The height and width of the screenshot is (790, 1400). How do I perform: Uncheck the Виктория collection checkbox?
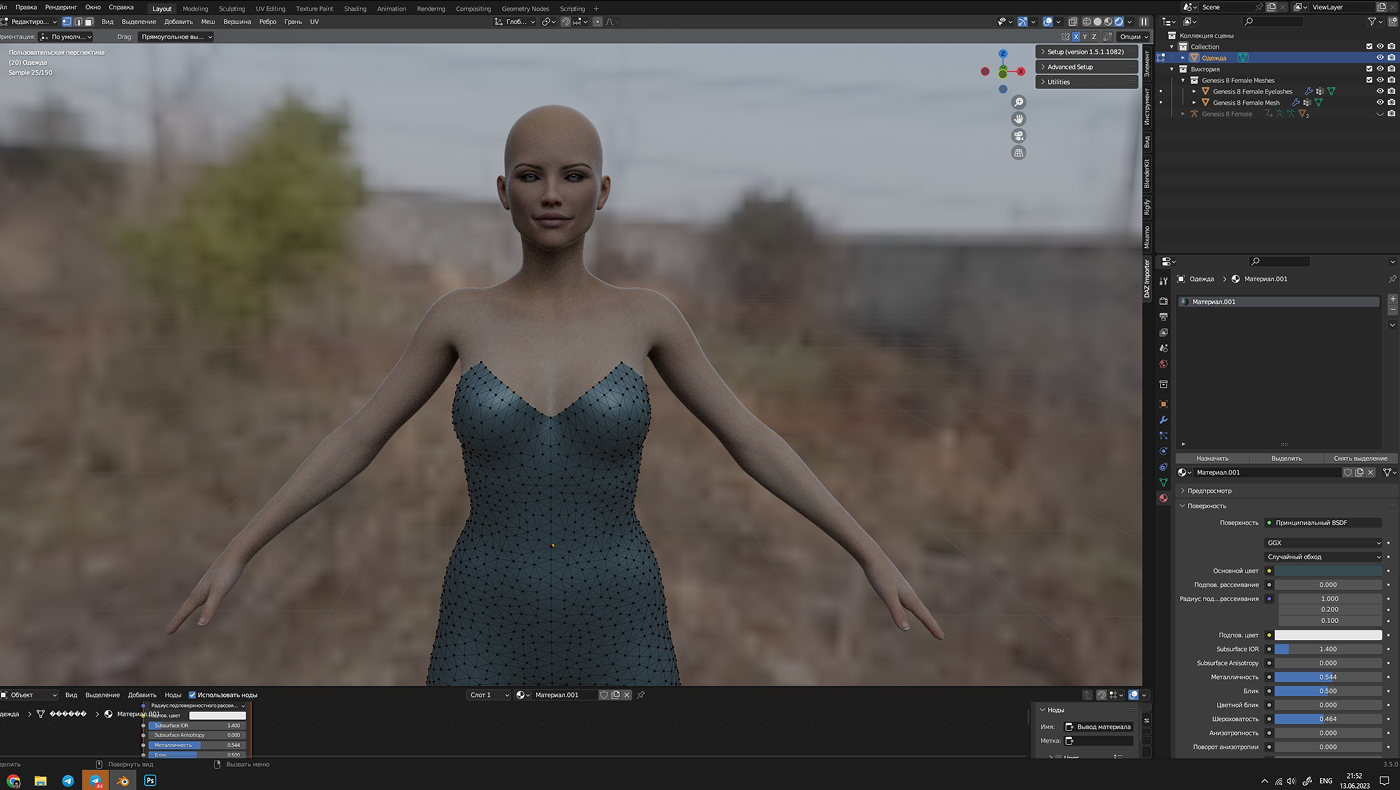[1369, 69]
